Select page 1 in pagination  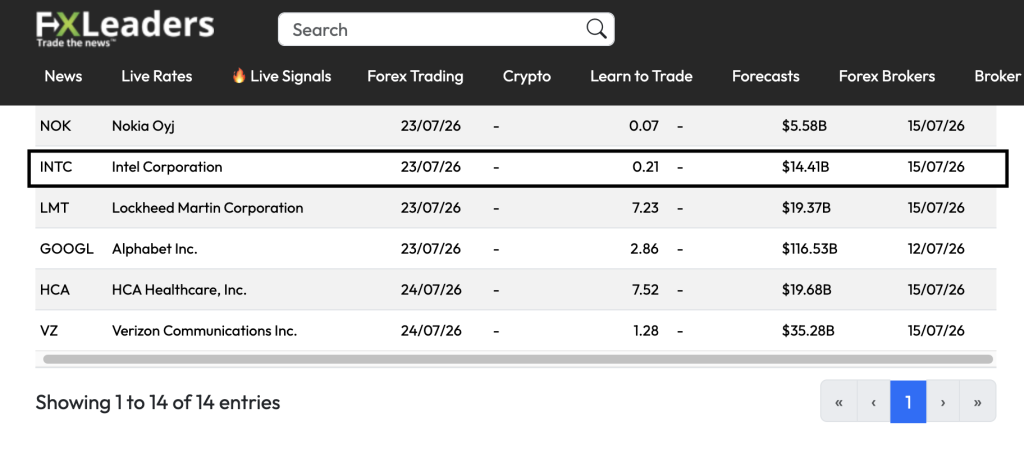pos(908,402)
